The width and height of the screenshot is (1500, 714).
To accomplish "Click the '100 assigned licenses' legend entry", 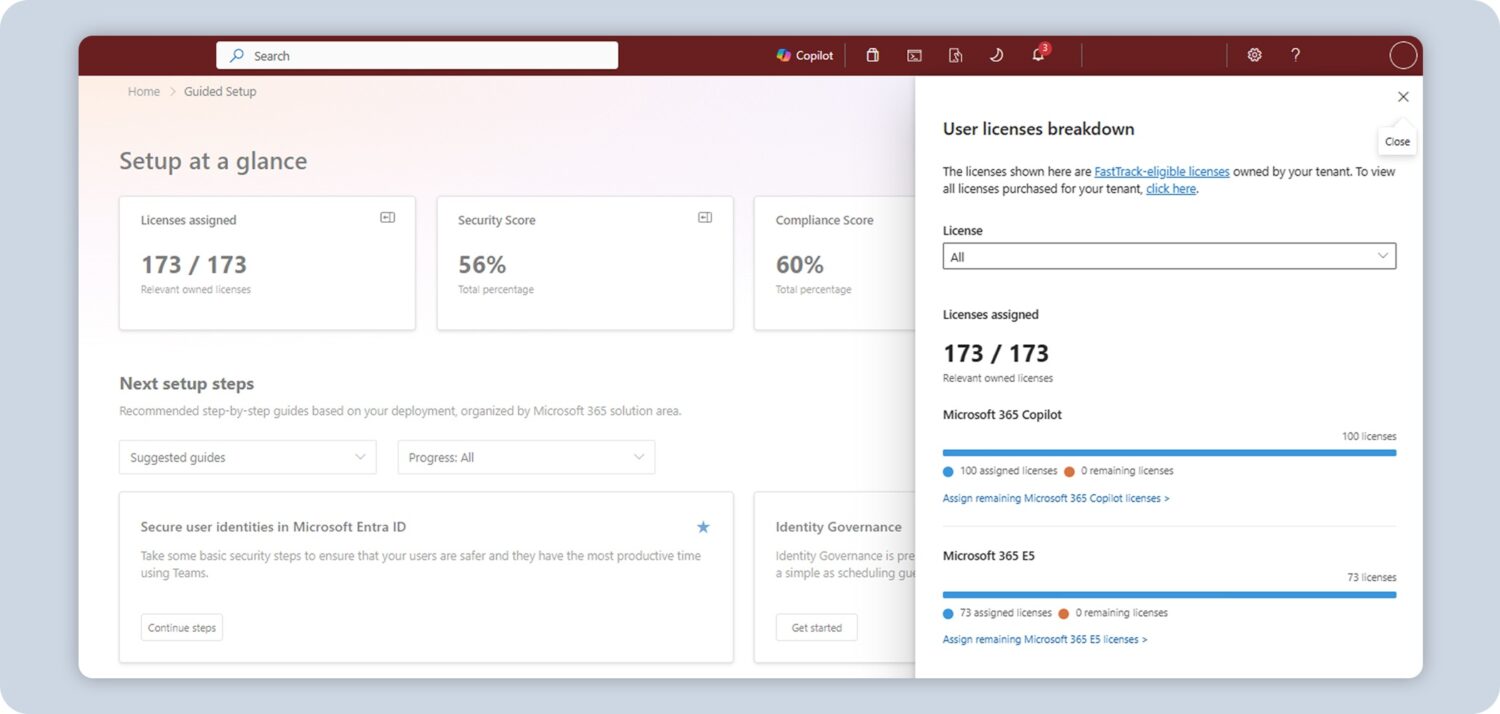I will (1000, 471).
